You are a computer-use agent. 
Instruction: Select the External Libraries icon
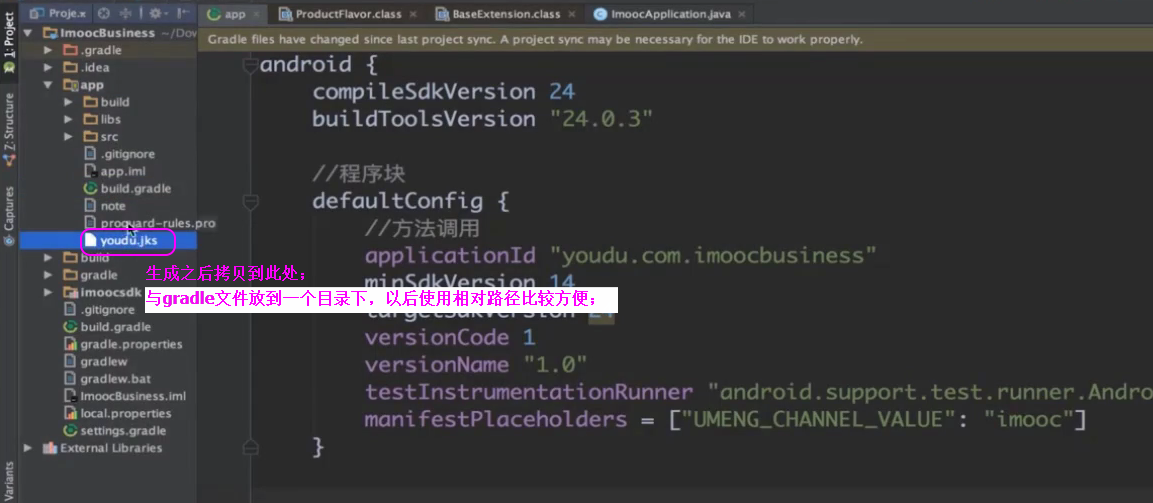point(51,448)
